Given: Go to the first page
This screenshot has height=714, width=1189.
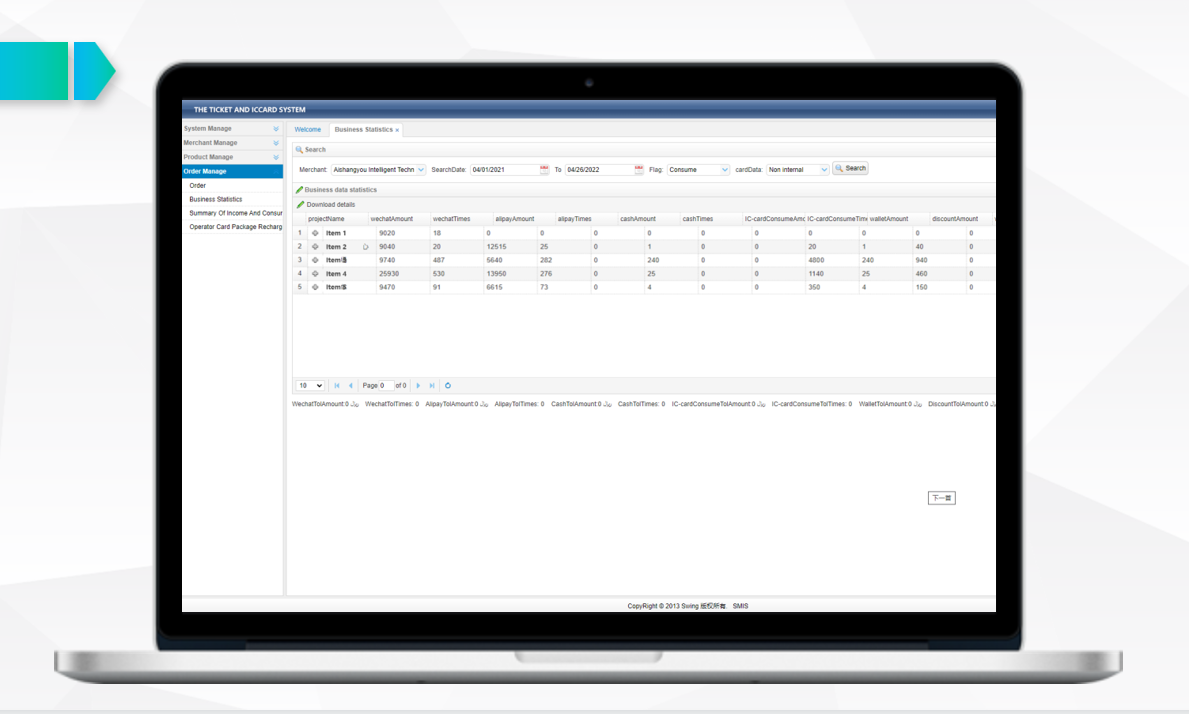Looking at the screenshot, I should [337, 386].
